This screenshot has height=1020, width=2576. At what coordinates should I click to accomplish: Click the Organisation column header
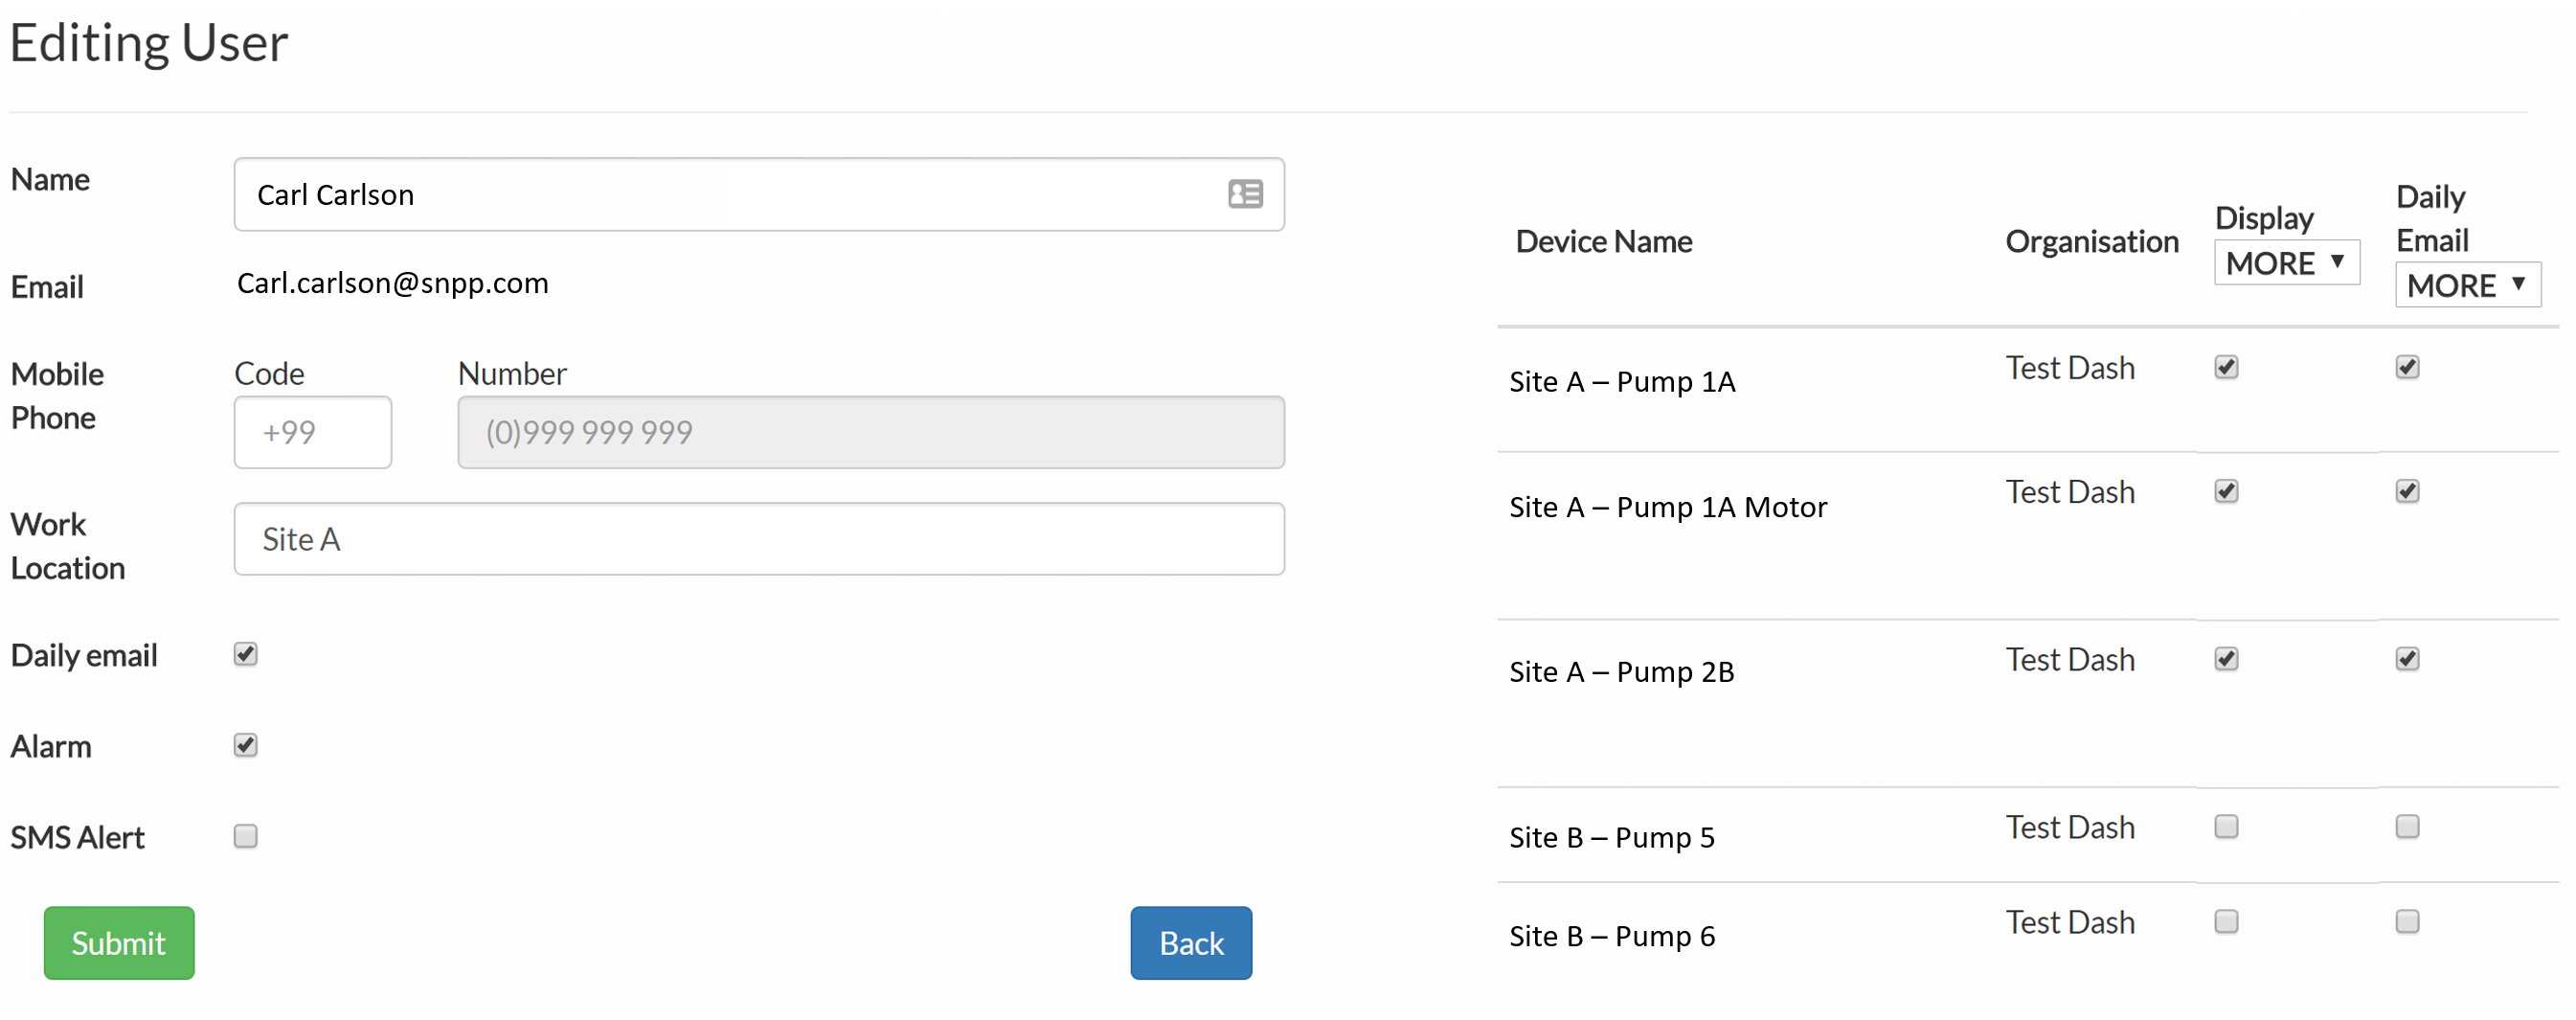(2092, 241)
